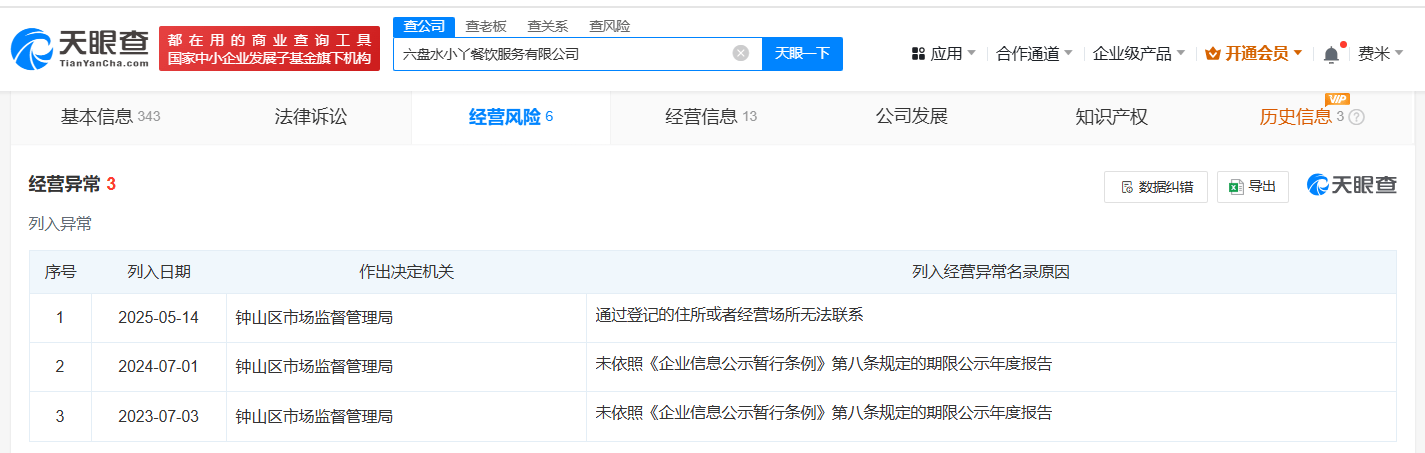Viewport: 1425px width, 453px height.
Task: Click the annual report reason in the 2023-07-03 row
Action: tap(823, 412)
